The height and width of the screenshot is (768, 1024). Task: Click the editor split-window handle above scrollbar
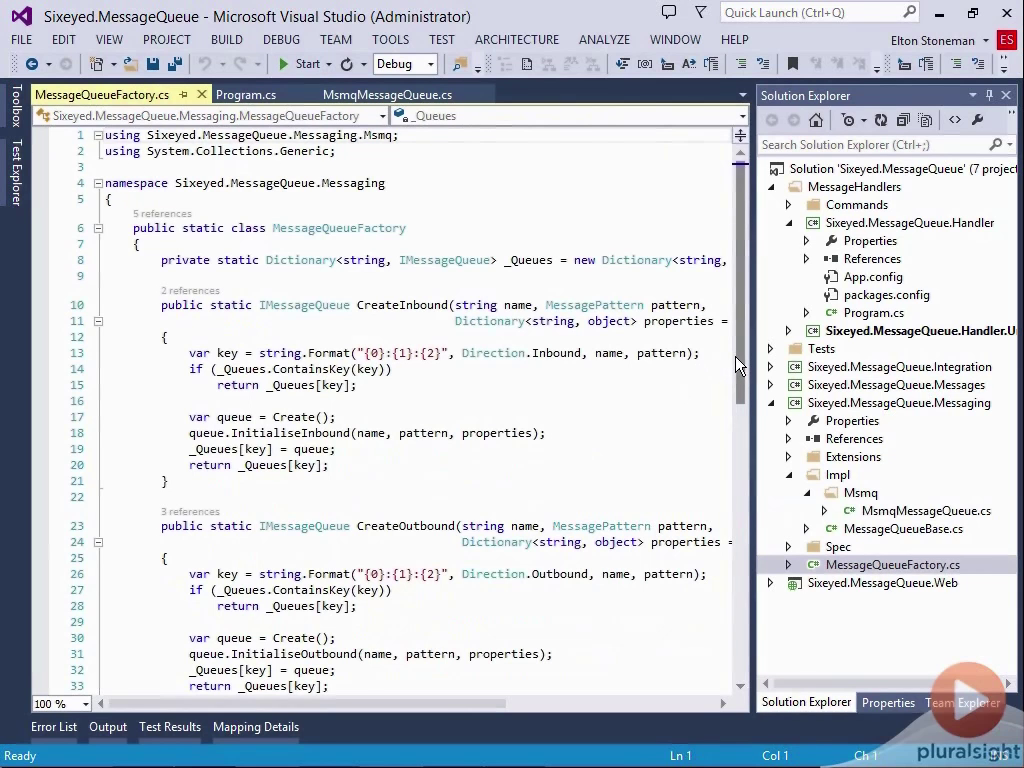coord(741,136)
